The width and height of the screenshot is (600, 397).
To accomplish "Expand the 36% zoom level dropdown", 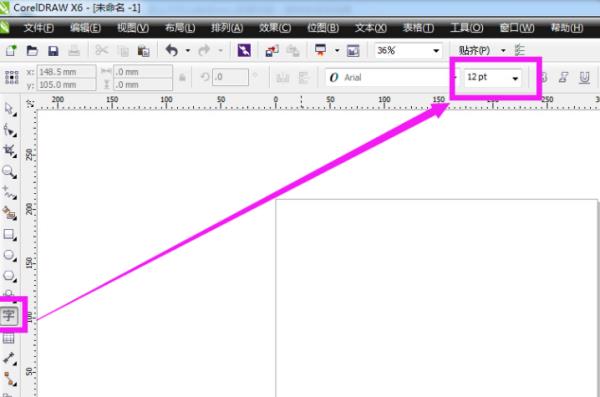I will (436, 51).
